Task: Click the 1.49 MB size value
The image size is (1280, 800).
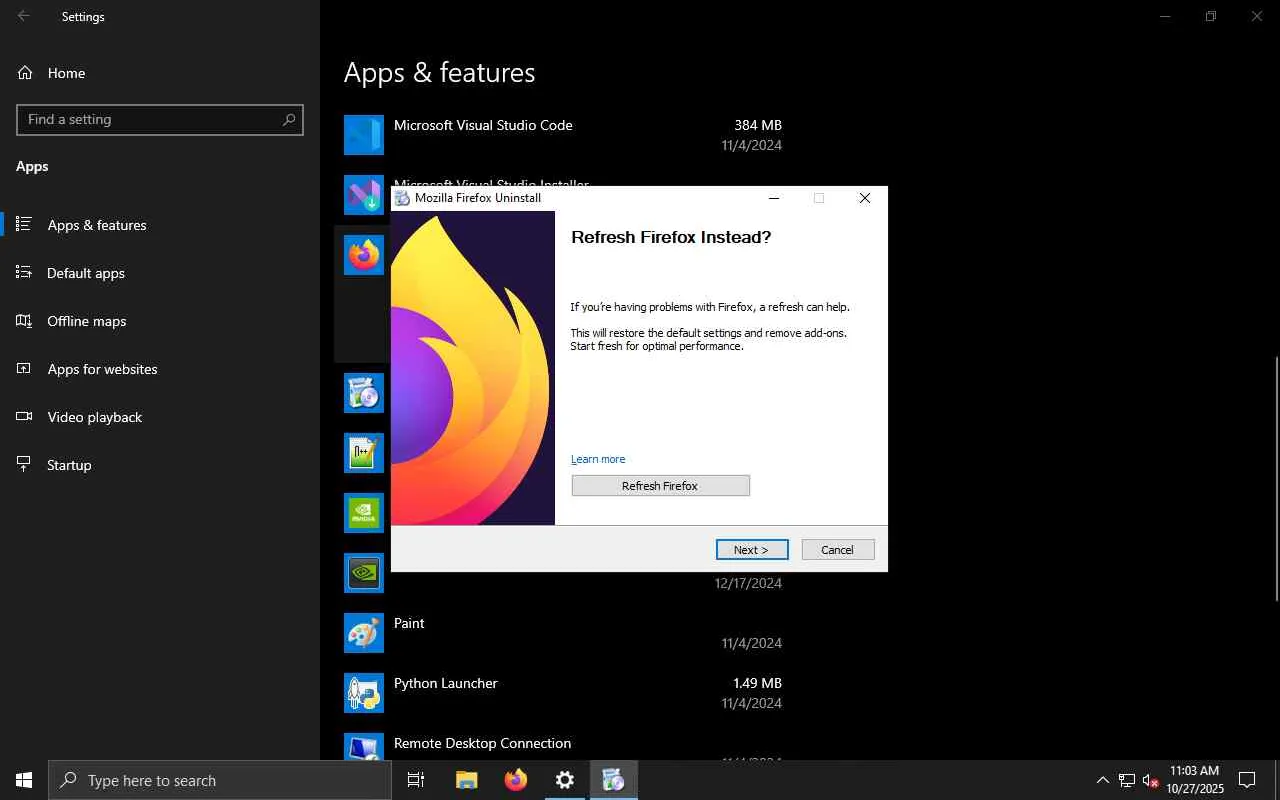Action: (757, 683)
